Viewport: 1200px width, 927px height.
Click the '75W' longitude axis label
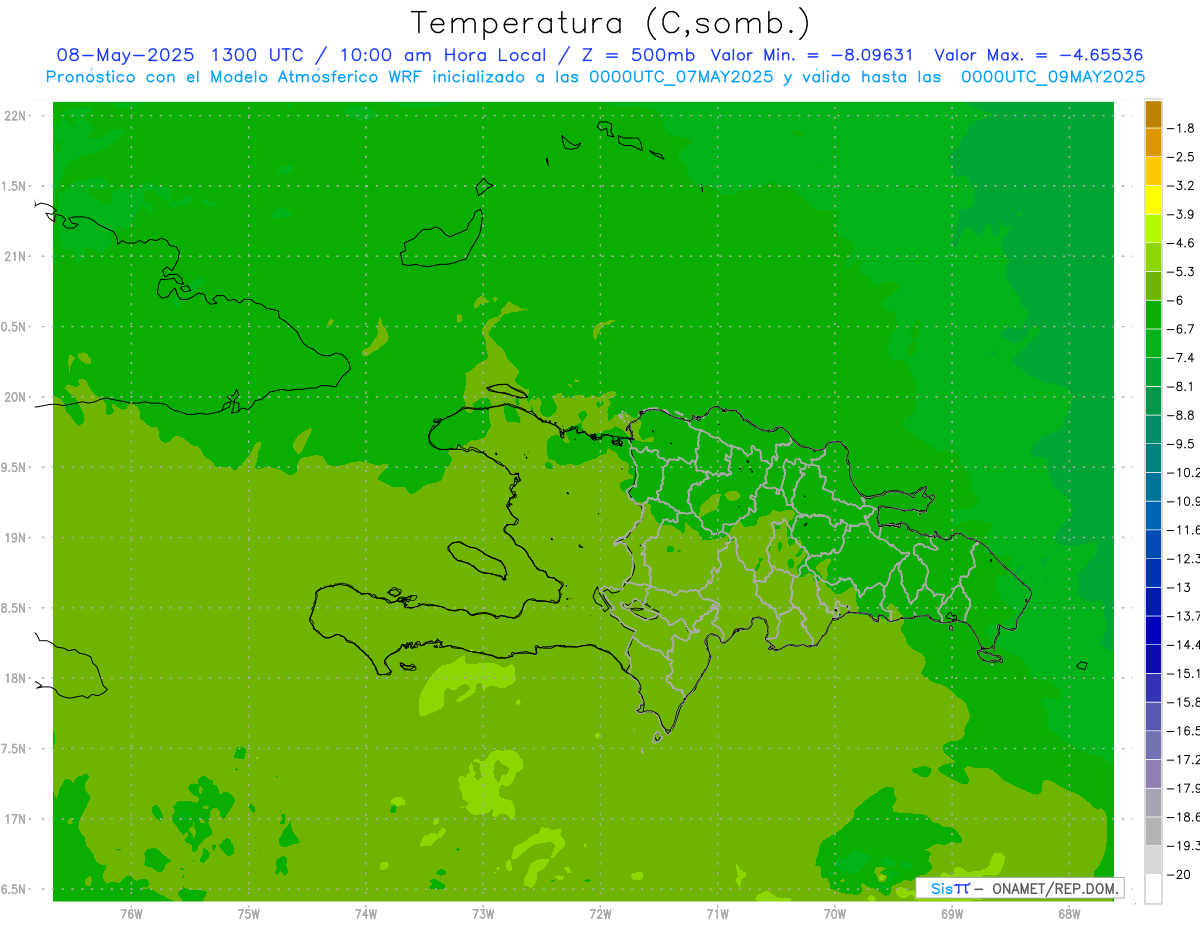(248, 913)
